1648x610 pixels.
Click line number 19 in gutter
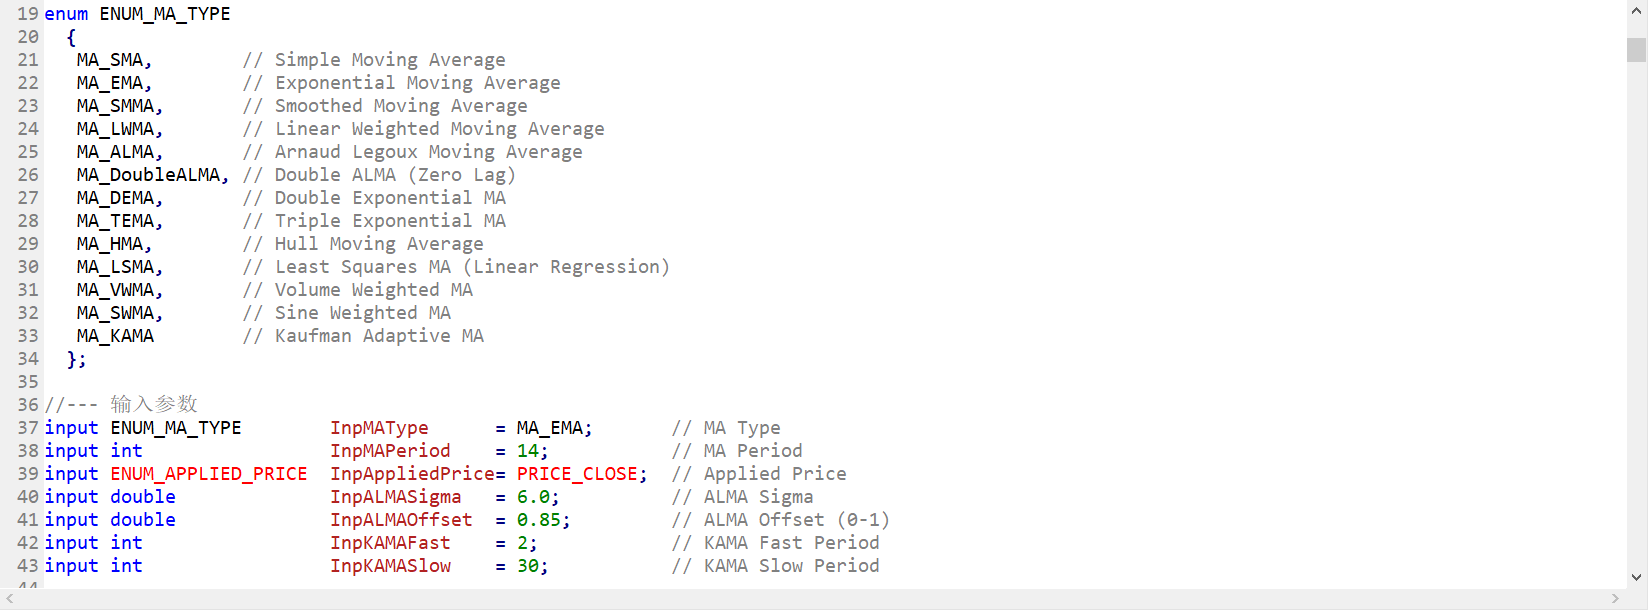click(x=28, y=14)
